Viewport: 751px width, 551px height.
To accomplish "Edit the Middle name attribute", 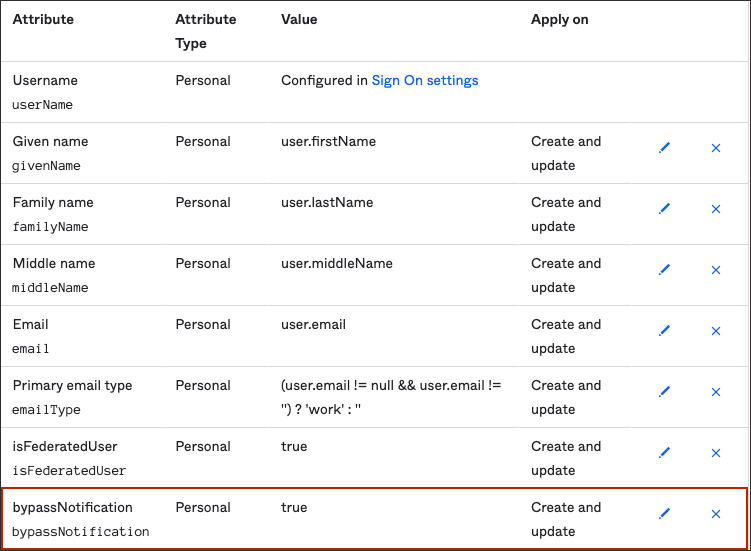I will (x=664, y=270).
